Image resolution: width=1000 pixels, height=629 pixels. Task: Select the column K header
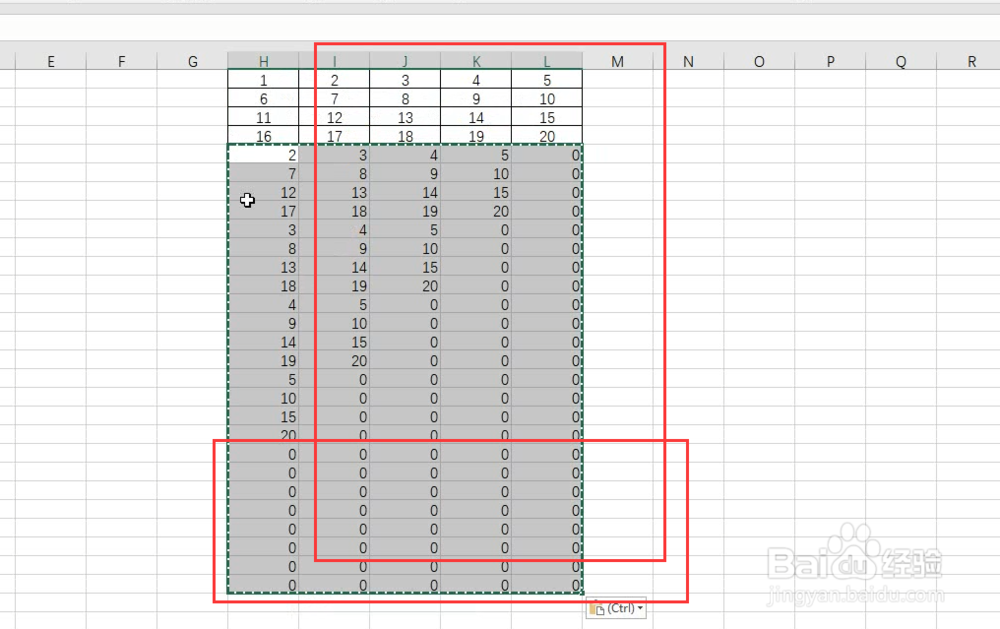(x=476, y=61)
